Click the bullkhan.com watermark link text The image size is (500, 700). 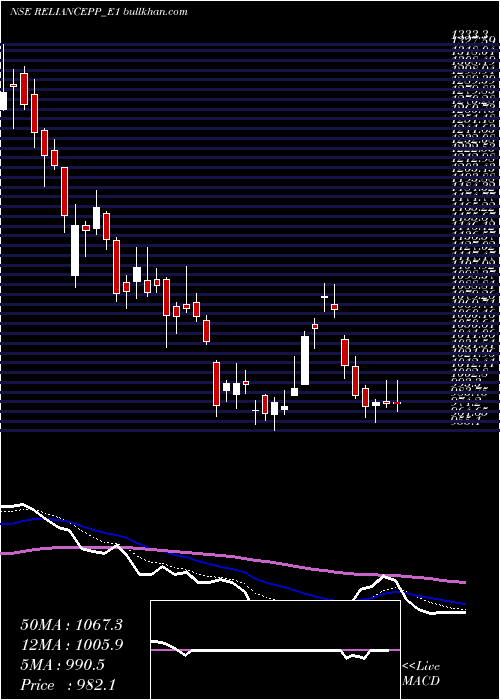coord(153,12)
